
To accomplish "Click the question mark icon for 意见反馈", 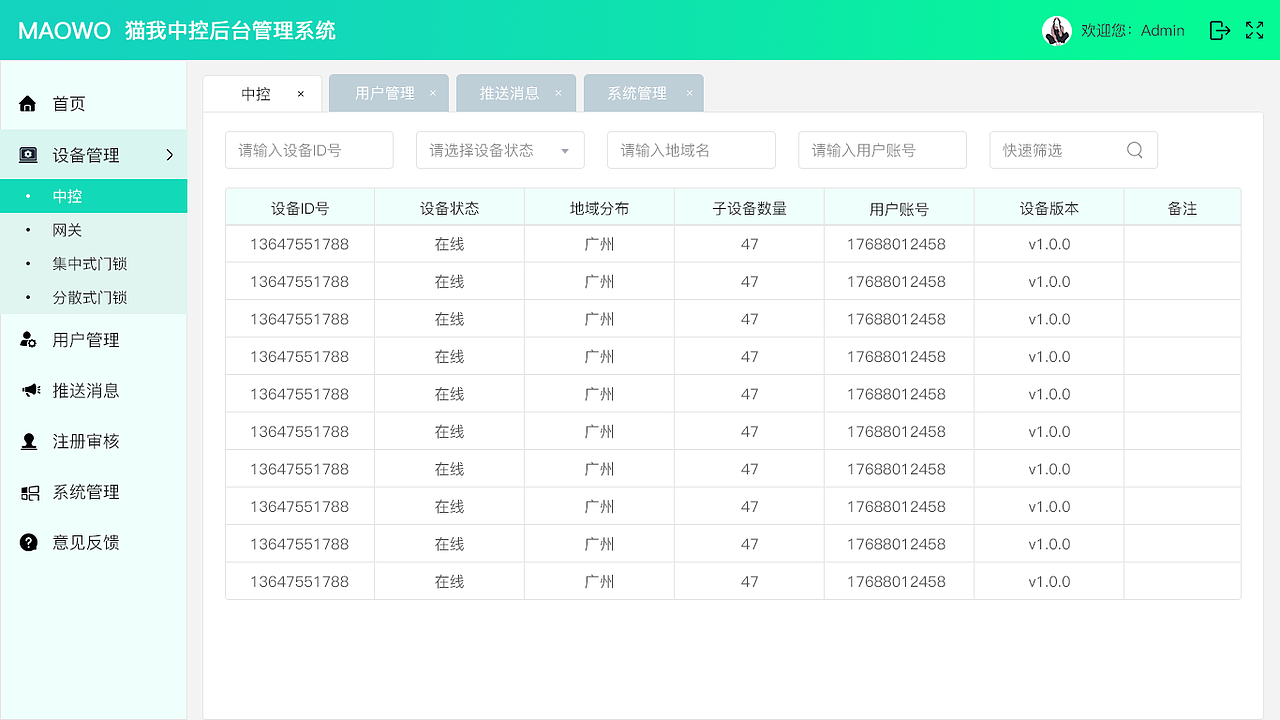I will pyautogui.click(x=29, y=542).
